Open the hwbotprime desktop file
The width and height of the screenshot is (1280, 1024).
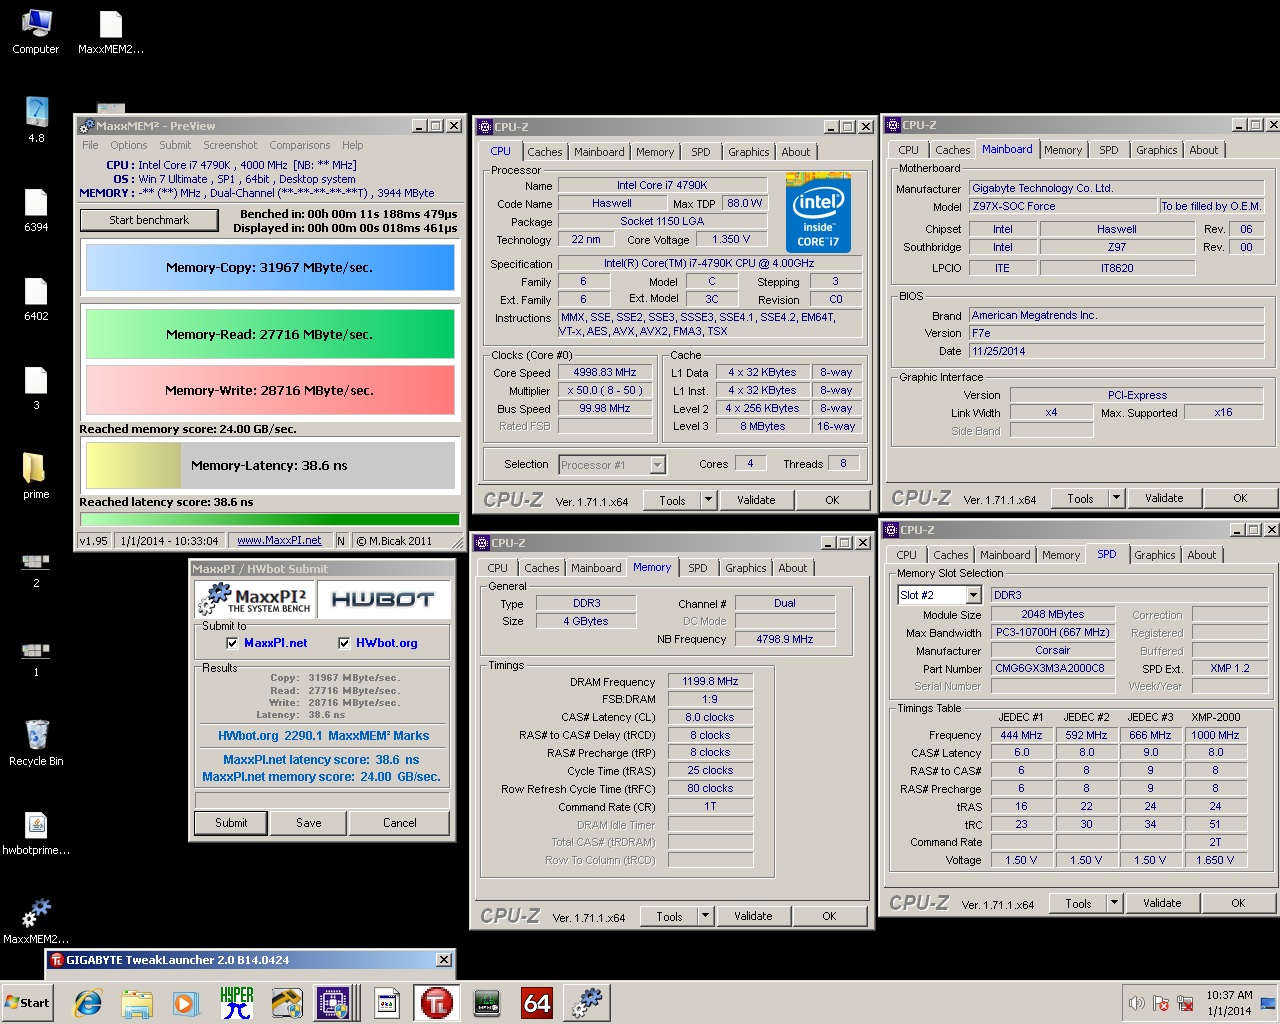(36, 832)
